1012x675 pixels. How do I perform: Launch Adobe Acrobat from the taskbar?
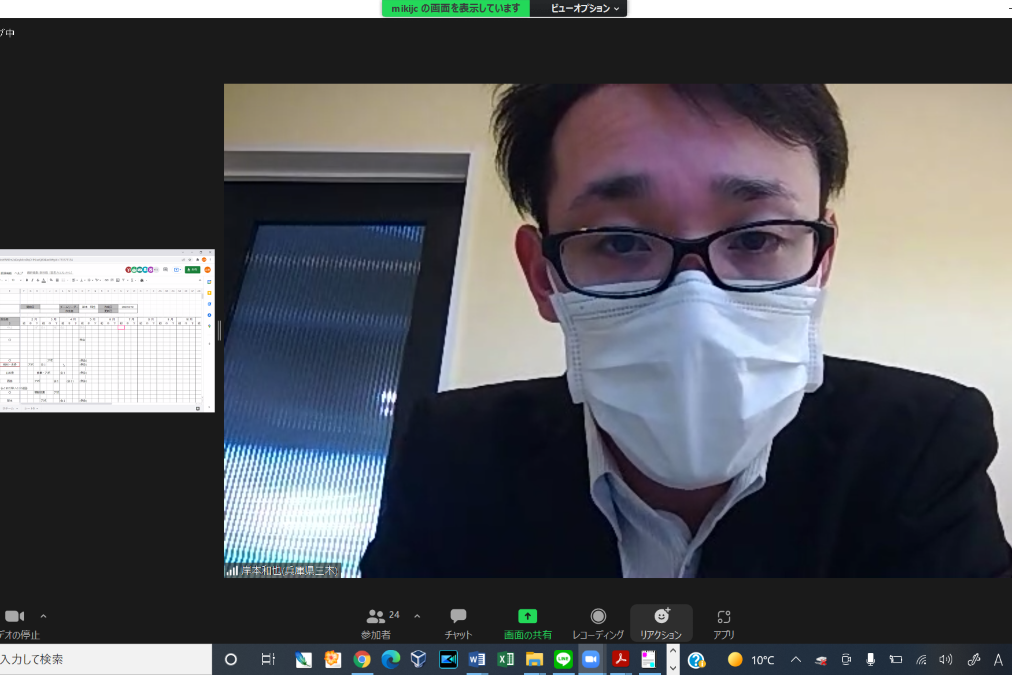[x=620, y=659]
